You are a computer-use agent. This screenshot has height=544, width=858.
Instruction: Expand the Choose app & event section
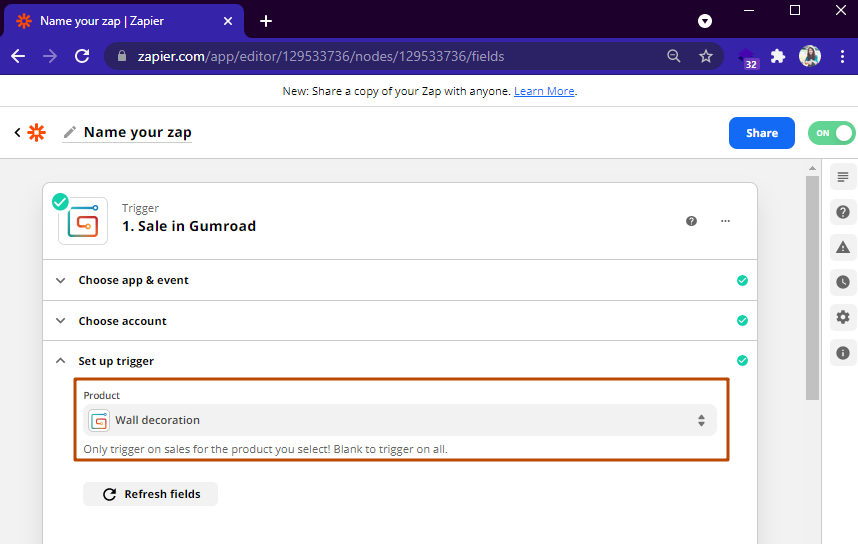[x=400, y=280]
